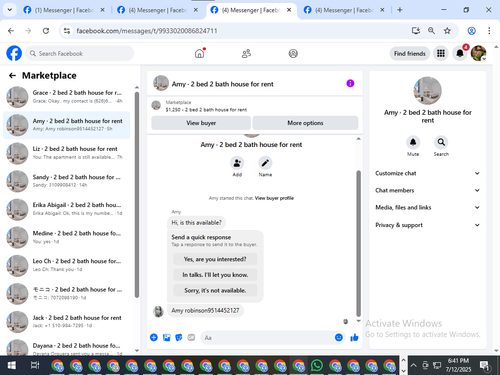Open taskbar clock showing 6:41 PM

(x=458, y=365)
